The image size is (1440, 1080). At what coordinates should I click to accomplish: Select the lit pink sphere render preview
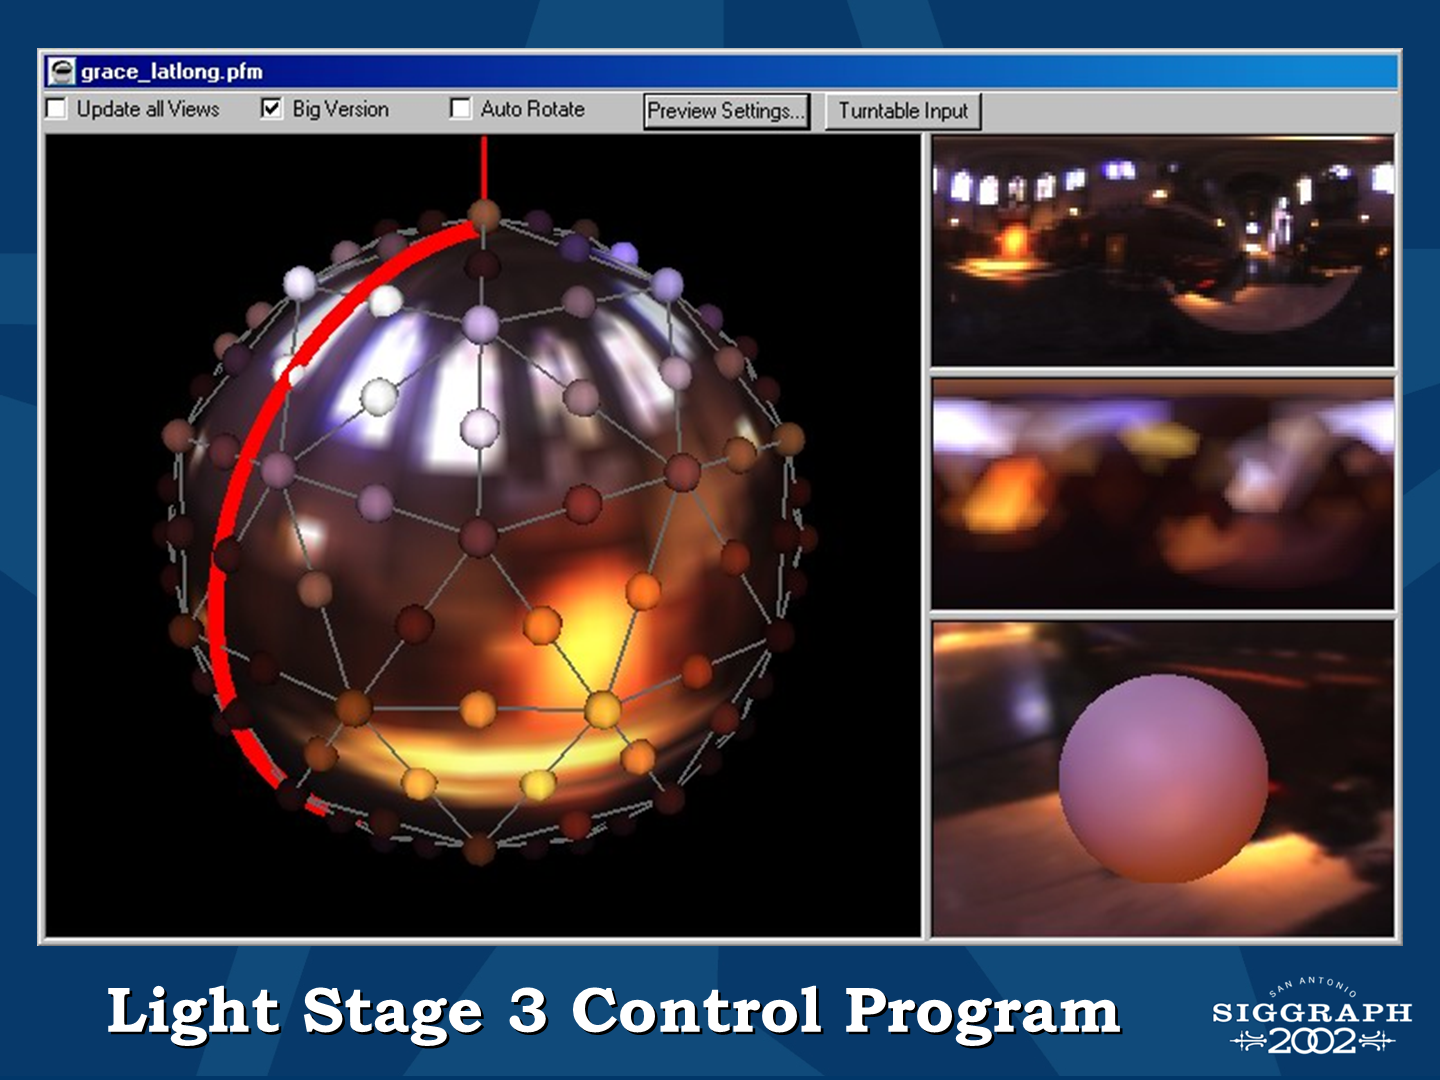(1163, 779)
